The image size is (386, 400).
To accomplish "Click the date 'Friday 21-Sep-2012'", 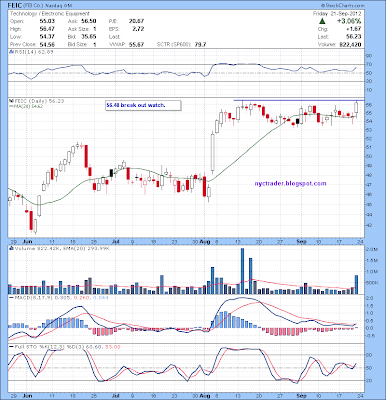I will point(337,14).
